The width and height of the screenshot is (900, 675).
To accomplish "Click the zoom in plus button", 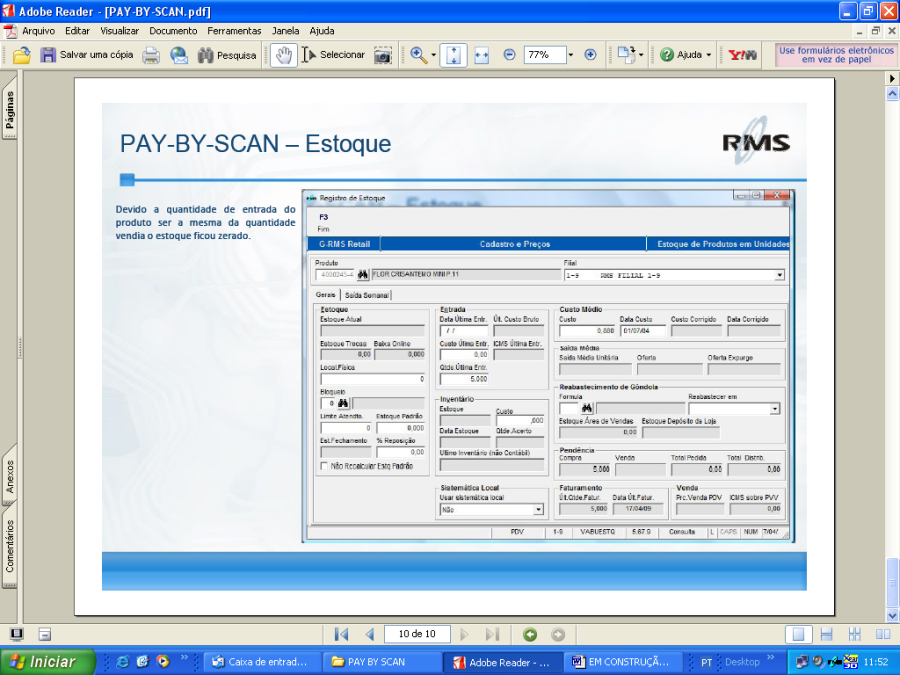I will pos(590,55).
